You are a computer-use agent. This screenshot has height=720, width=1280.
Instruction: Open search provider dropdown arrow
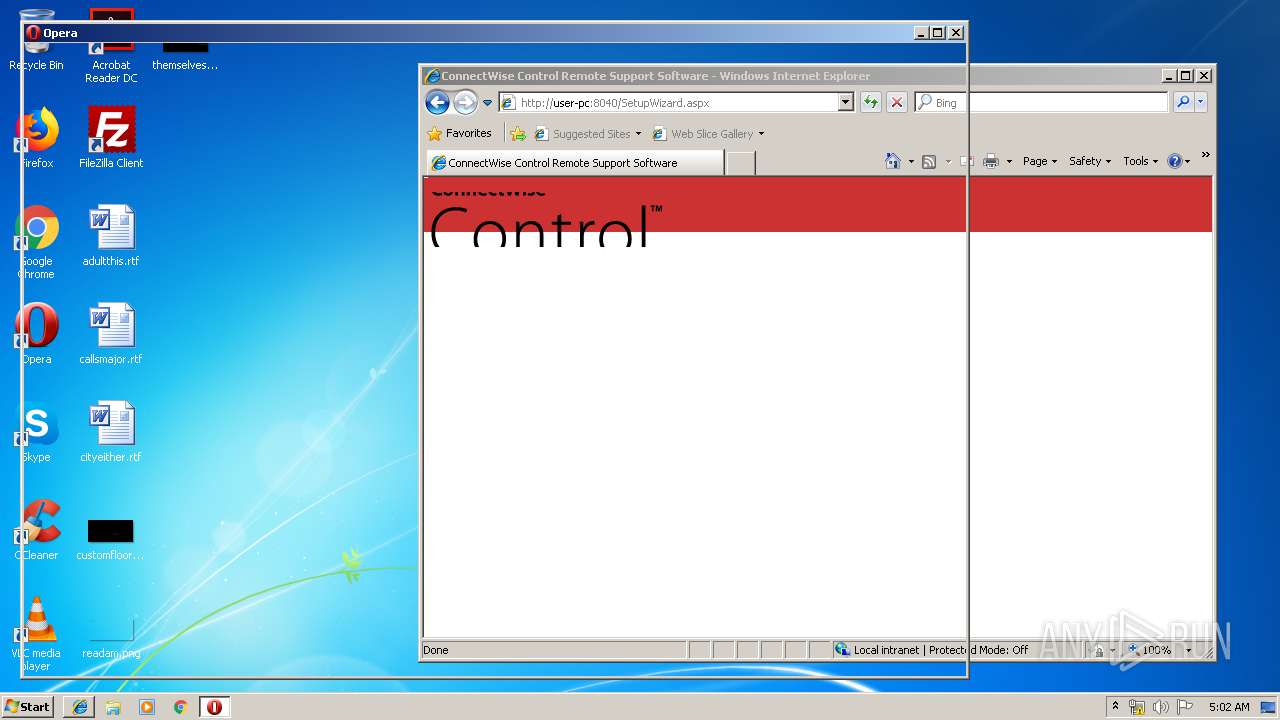point(1201,102)
